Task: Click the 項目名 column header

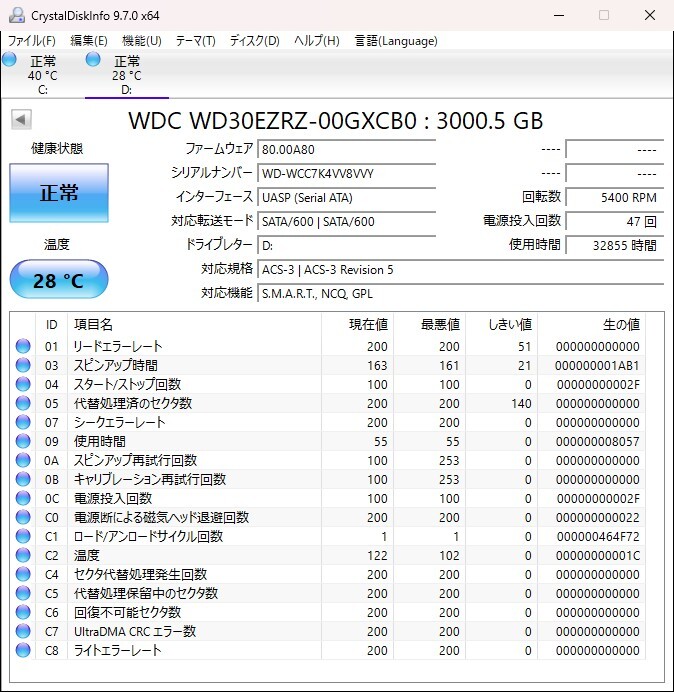Action: [194, 325]
